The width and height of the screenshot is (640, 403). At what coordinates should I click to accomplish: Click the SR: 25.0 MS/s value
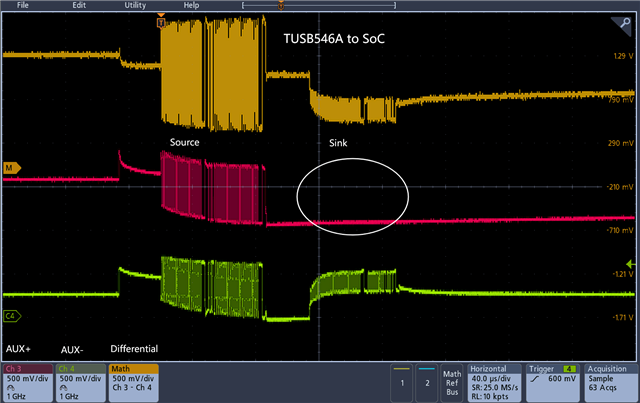[x=495, y=387]
